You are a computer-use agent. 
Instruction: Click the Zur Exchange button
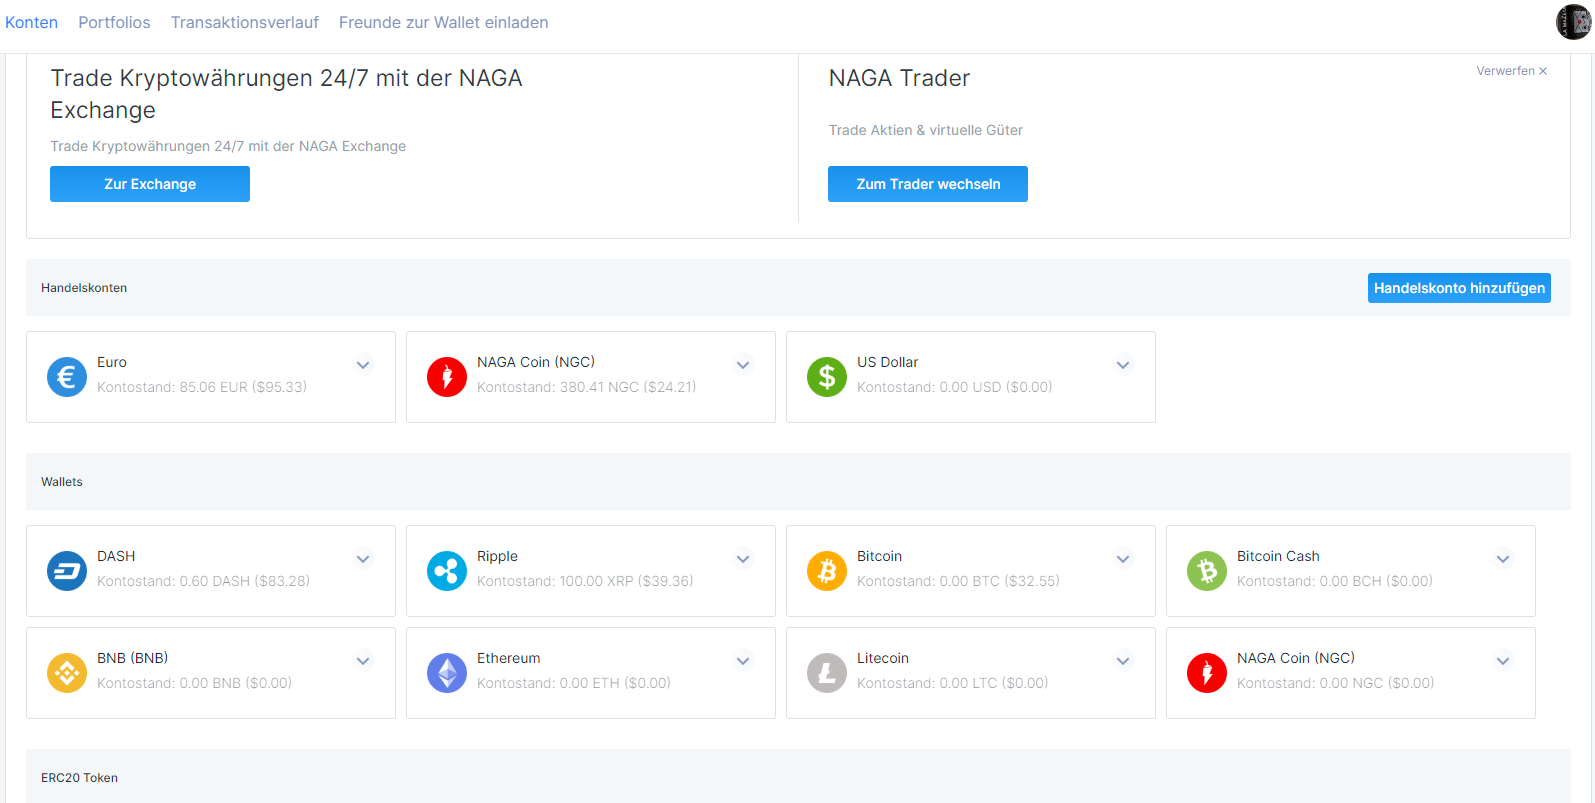(150, 184)
